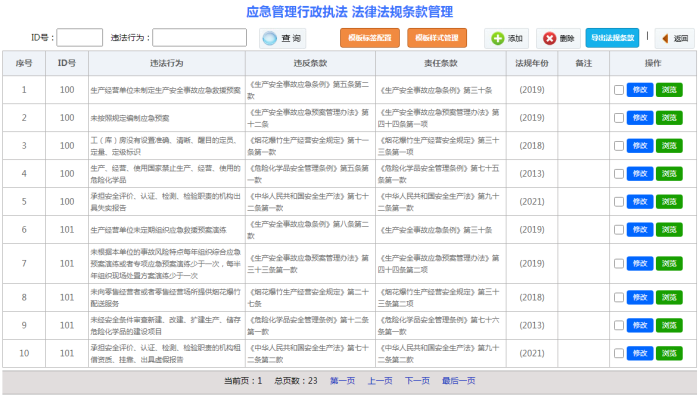Focus the ID号 input field
The image size is (700, 395).
(x=79, y=37)
